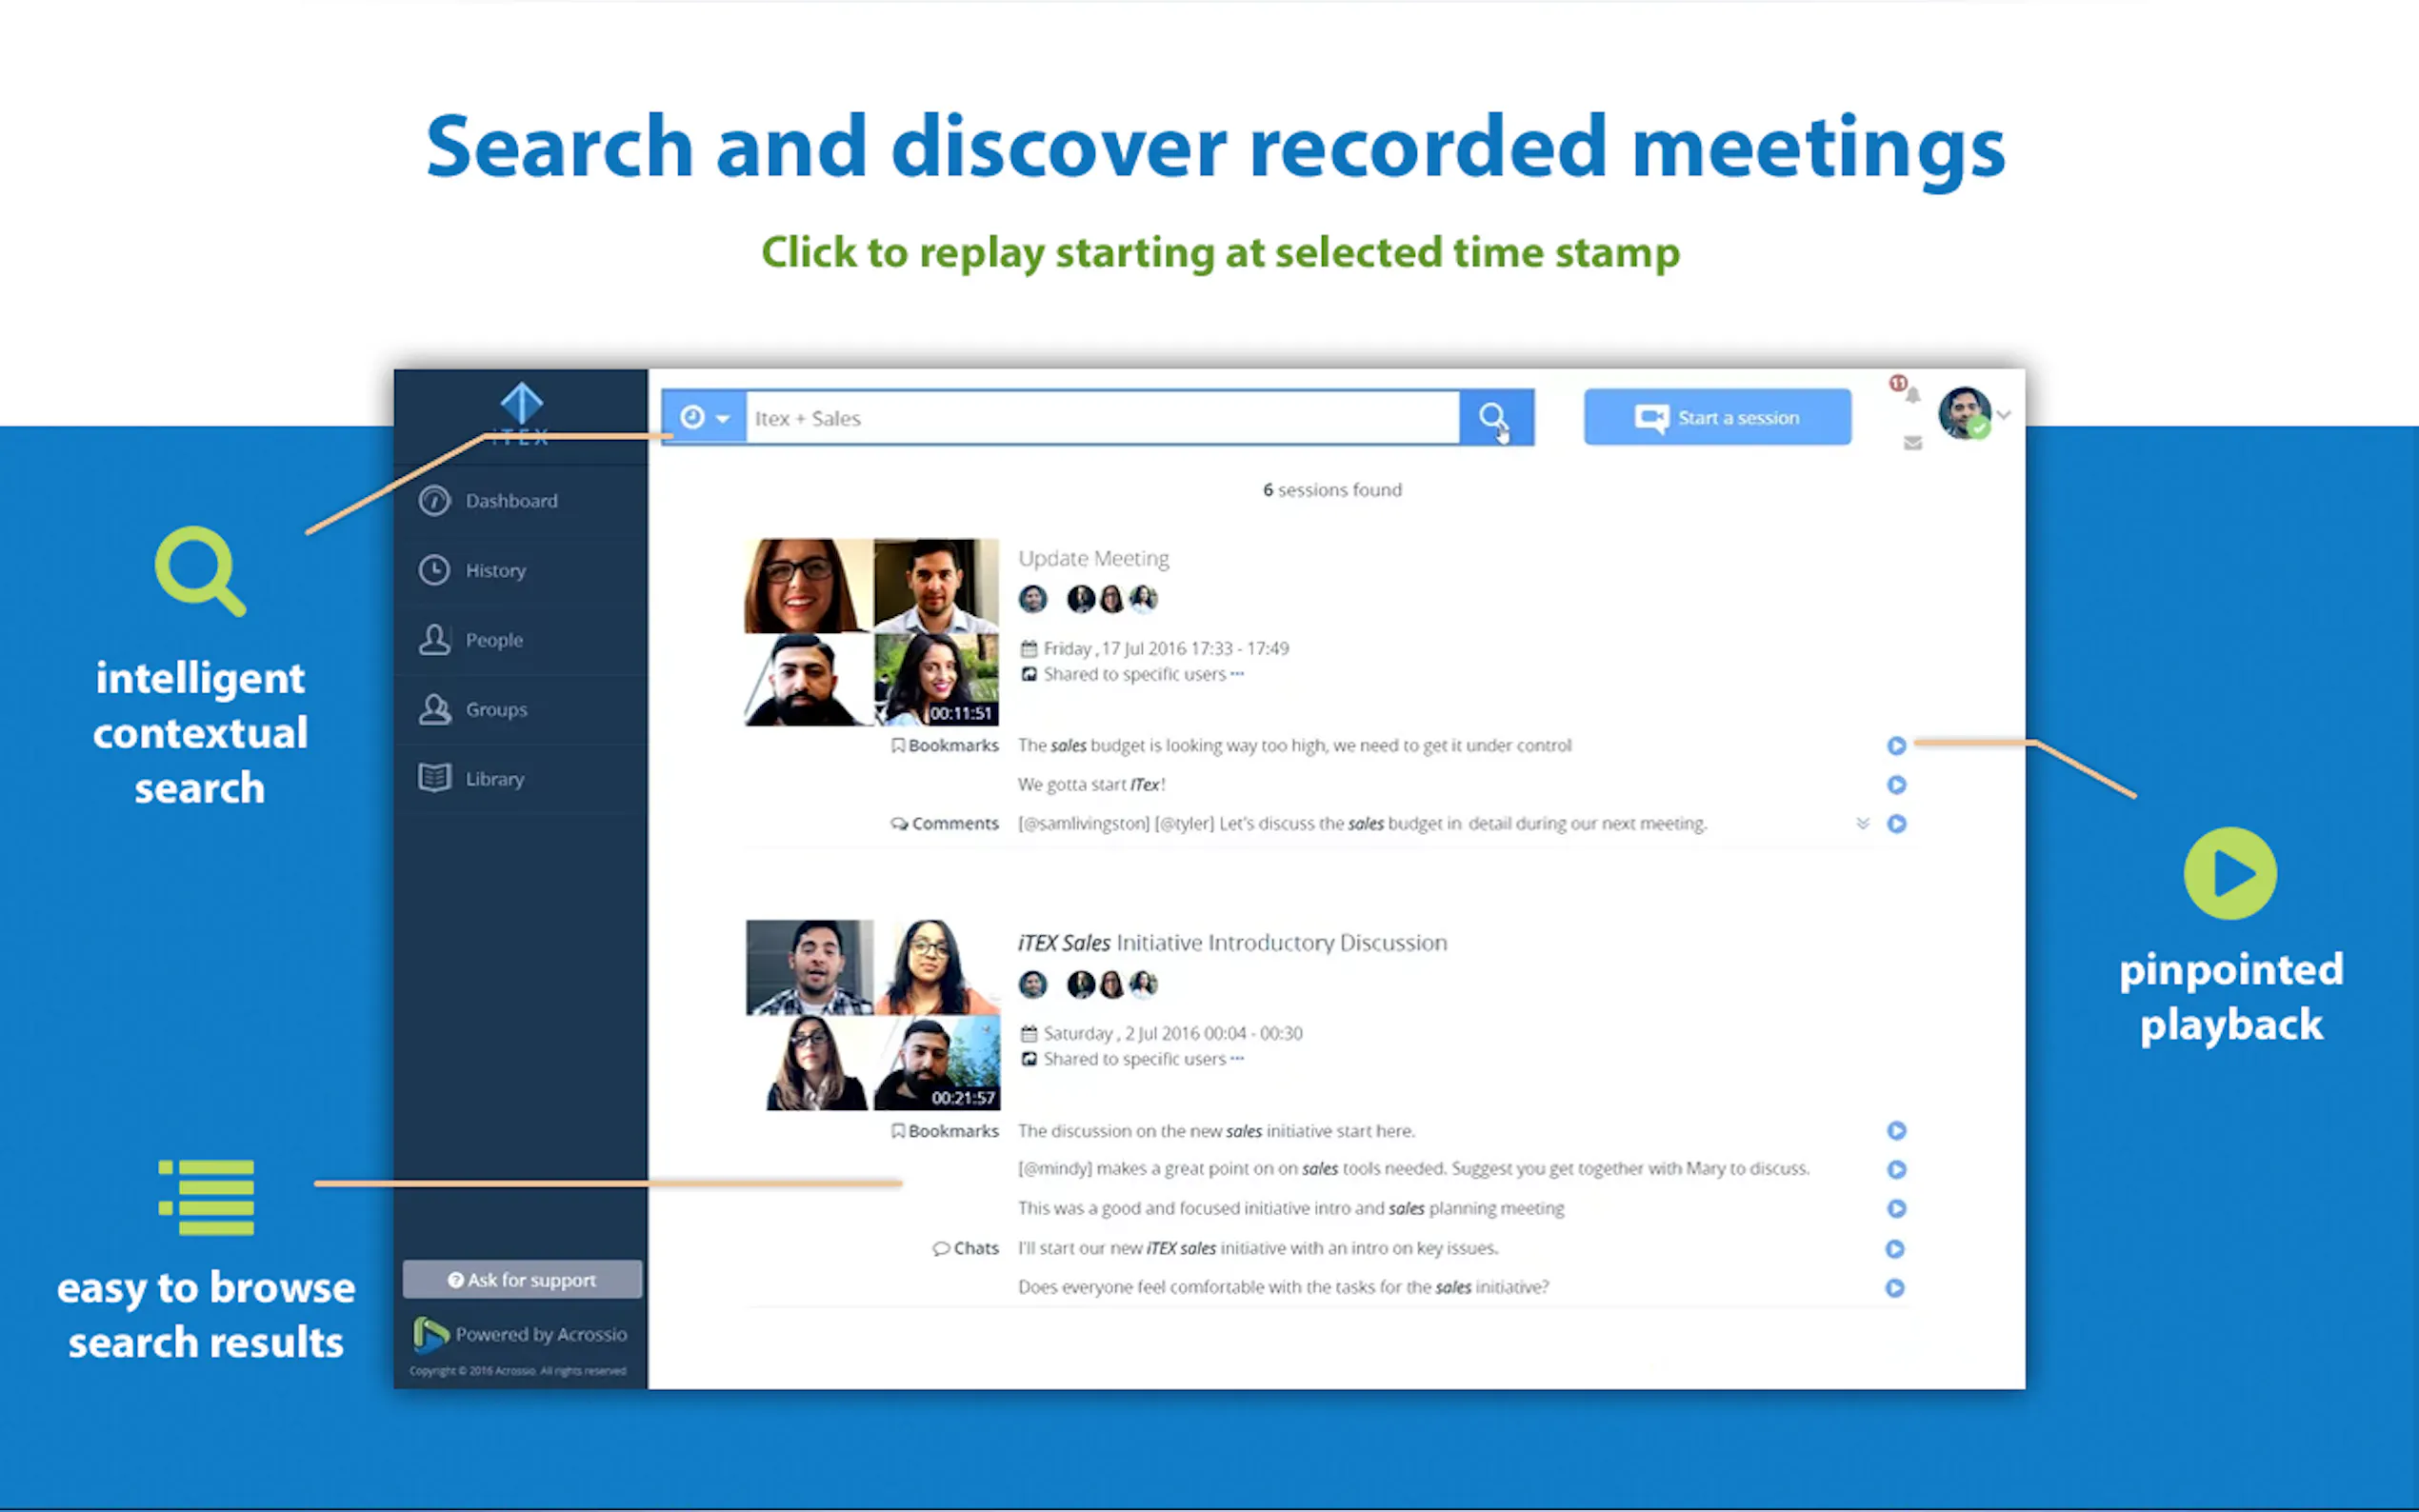Play 'Does everyone feel comfortable' chat entry

pyautogui.click(x=1894, y=1288)
